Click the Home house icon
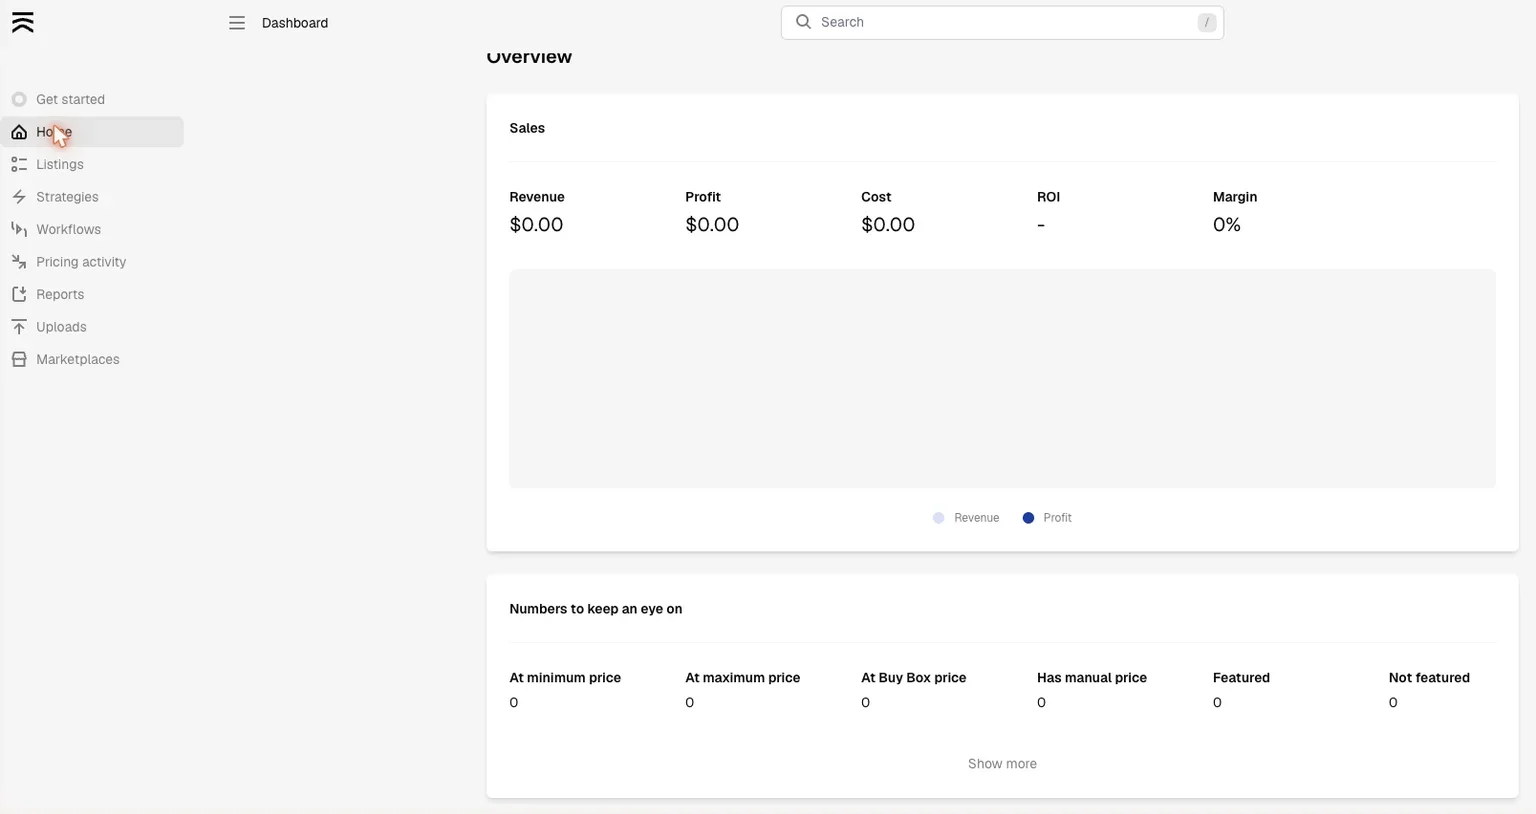The width and height of the screenshot is (1536, 814). coord(19,132)
